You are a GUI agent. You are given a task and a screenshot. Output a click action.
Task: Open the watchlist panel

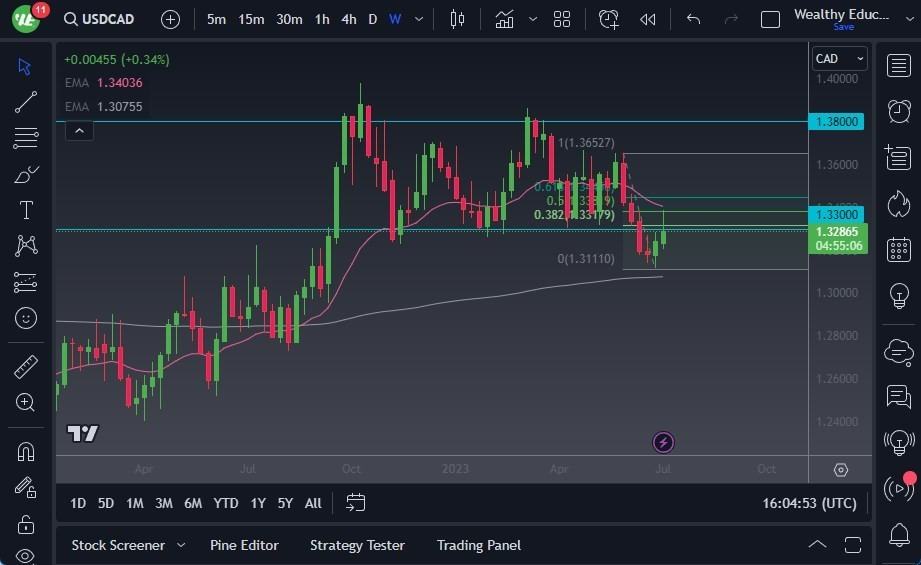click(x=899, y=65)
